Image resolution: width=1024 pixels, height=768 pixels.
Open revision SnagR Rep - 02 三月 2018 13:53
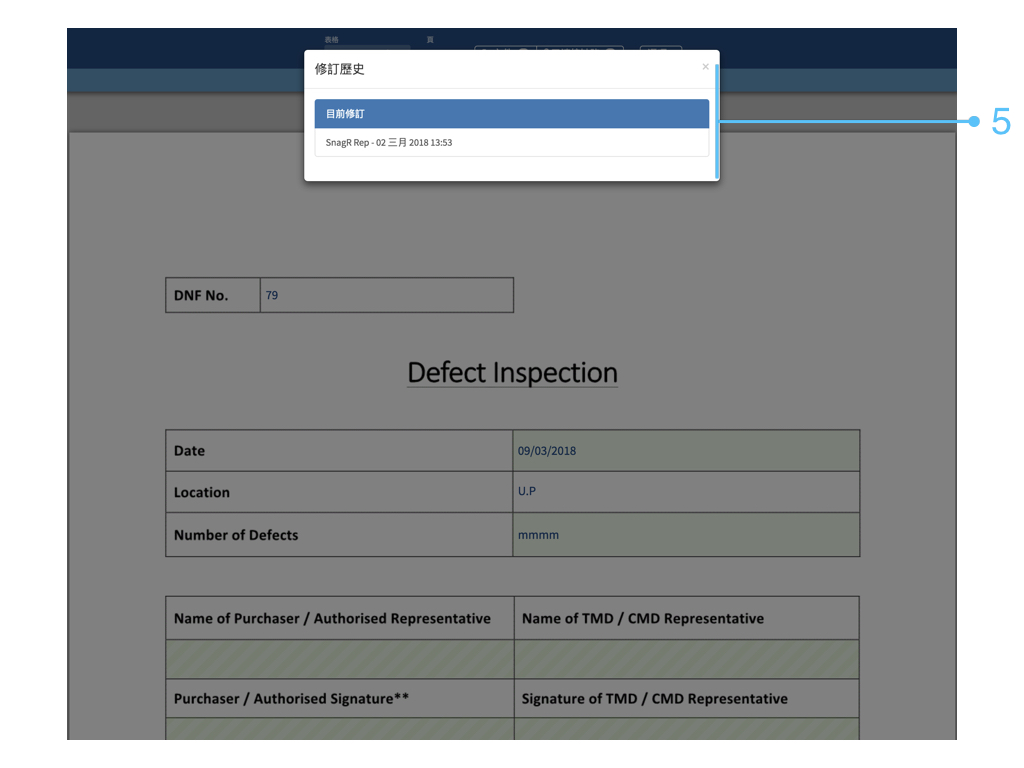click(x=511, y=142)
